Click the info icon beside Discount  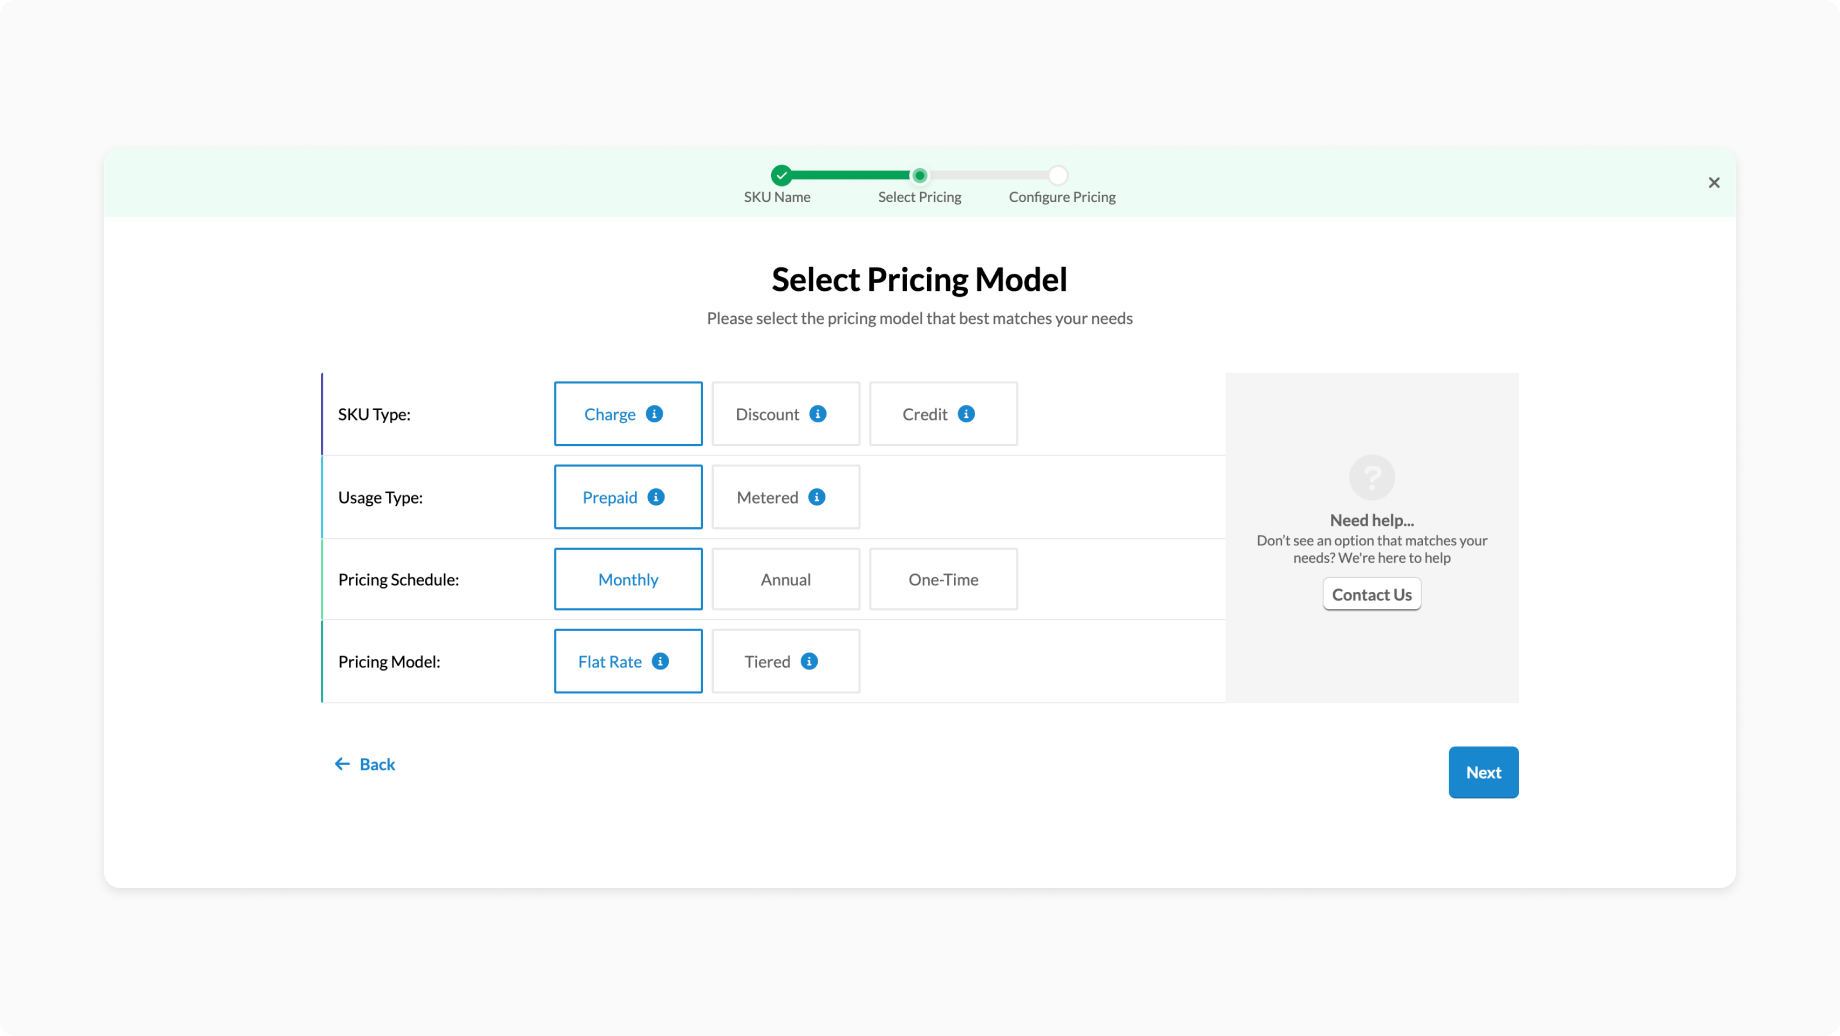pyautogui.click(x=818, y=414)
